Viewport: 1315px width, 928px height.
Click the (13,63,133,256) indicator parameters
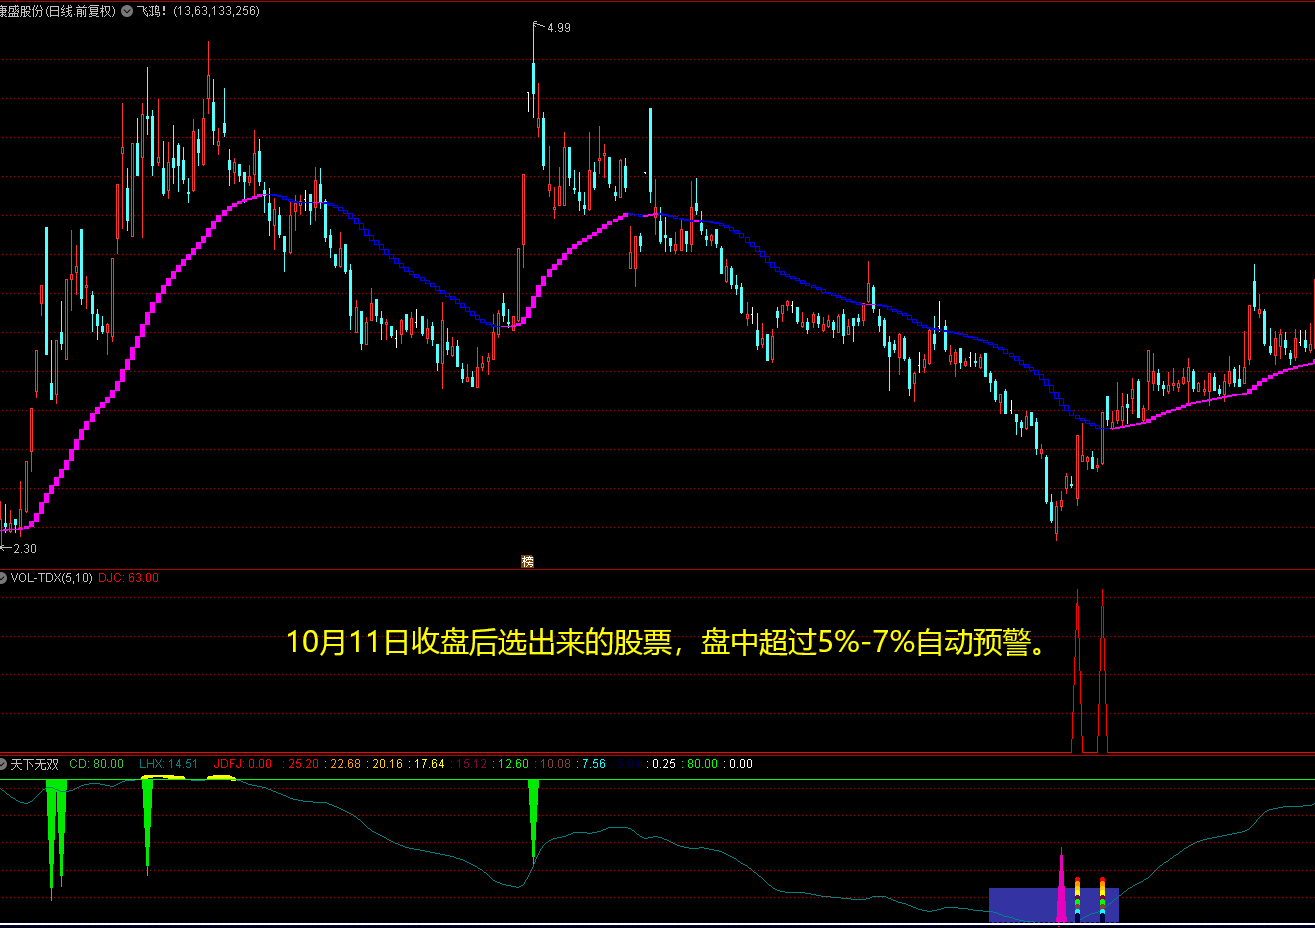pyautogui.click(x=216, y=11)
